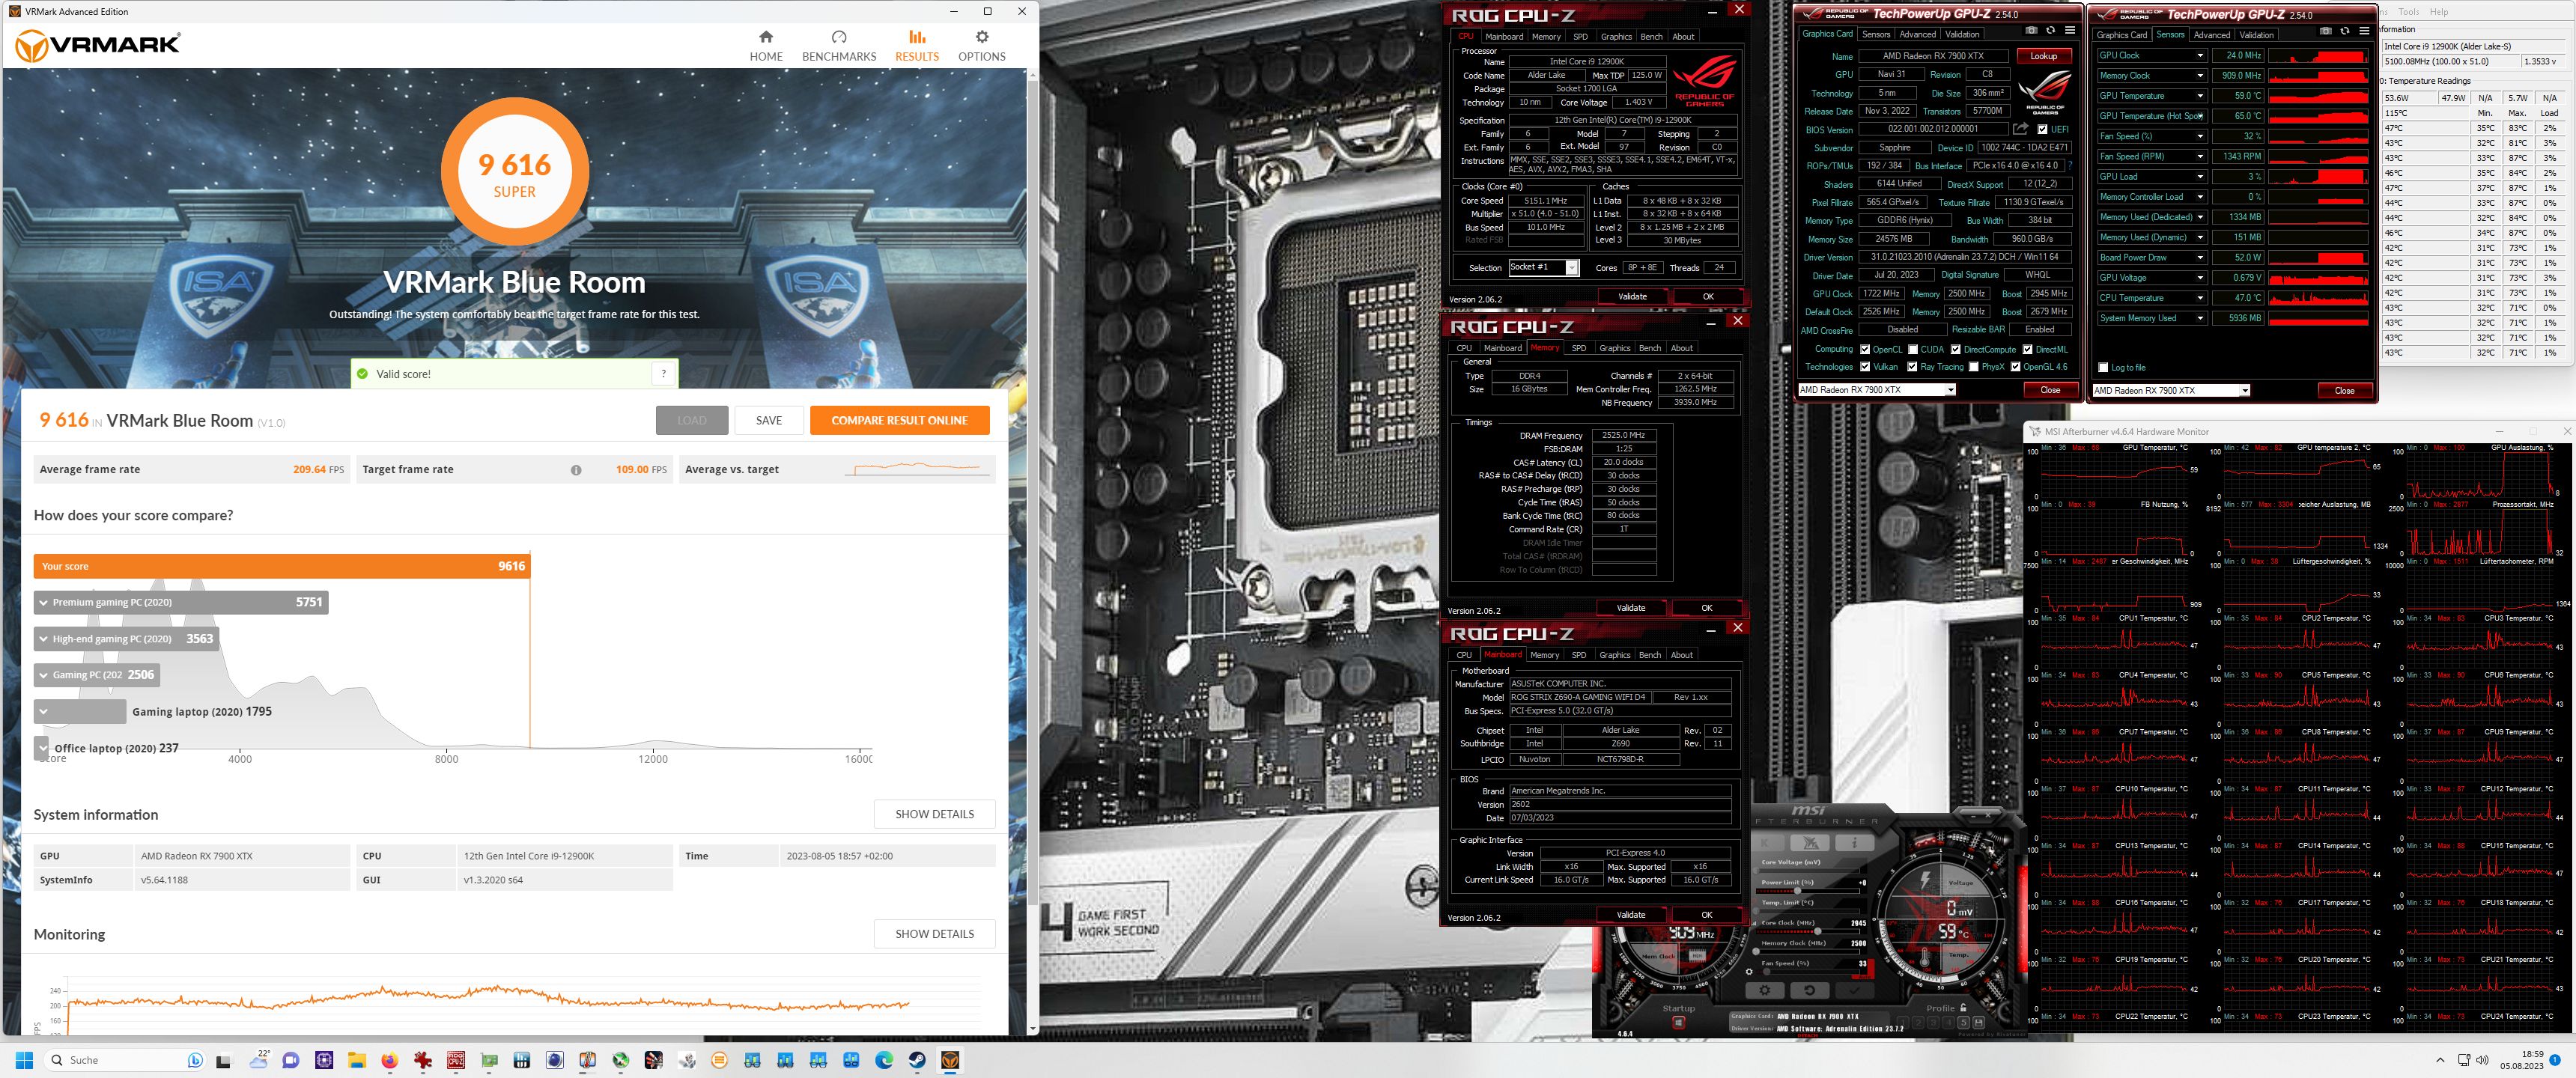Click the question mark beside Valid score
The height and width of the screenshot is (1078, 2576).
pos(663,374)
